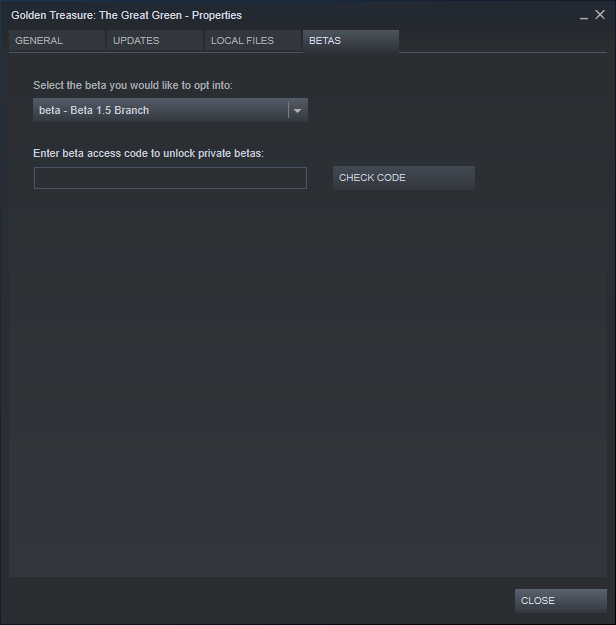Click the 'Enter beta access code' label
Screen dimensions: 616x625
(x=148, y=153)
